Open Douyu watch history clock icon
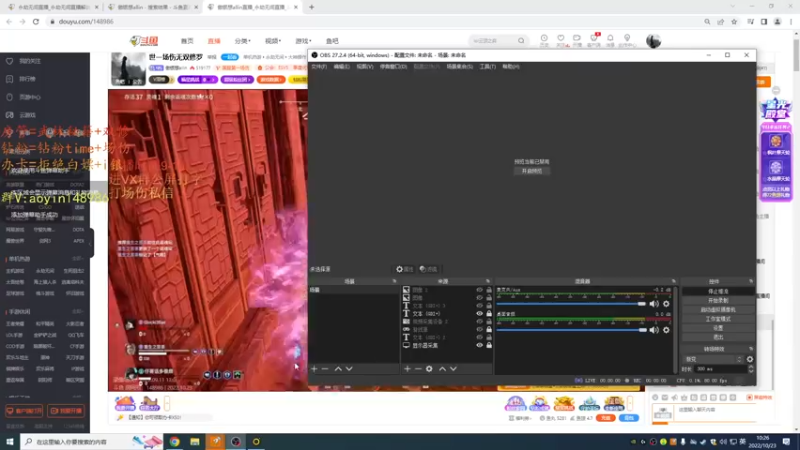This screenshot has height=450, width=800. 544,40
